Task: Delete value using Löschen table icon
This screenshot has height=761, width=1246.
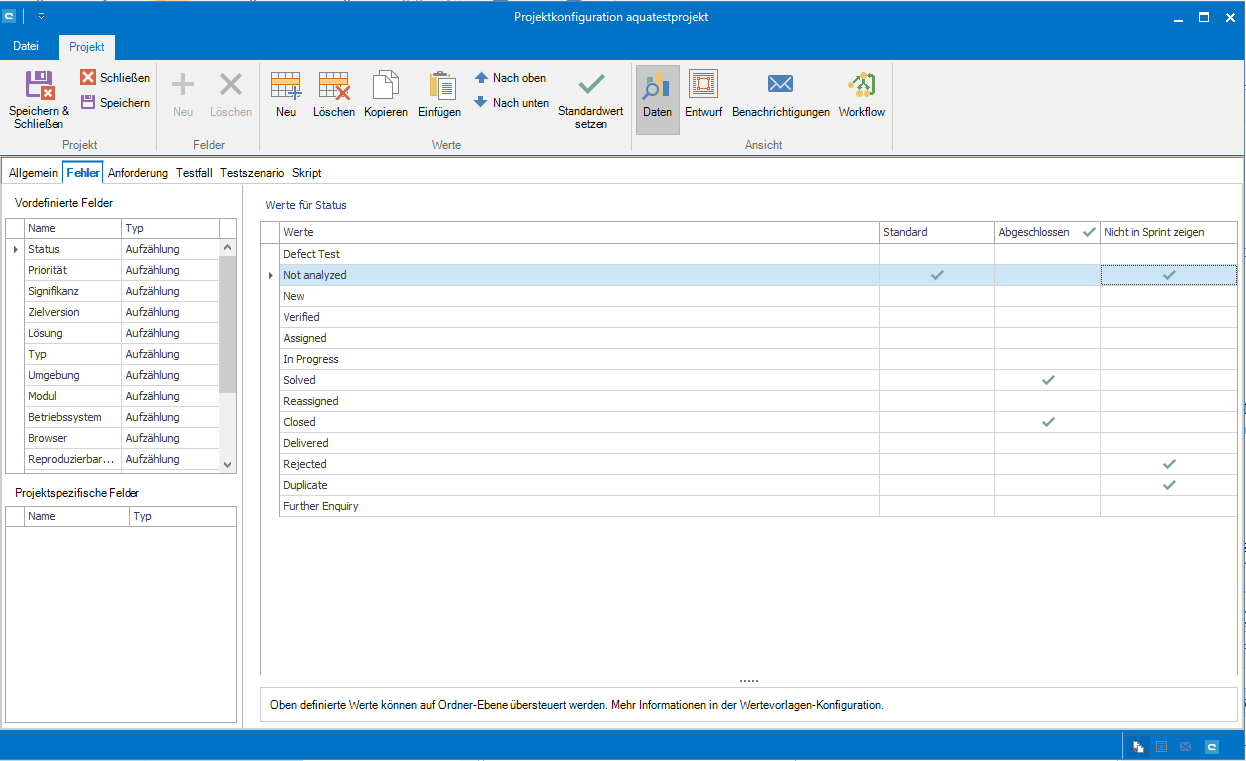Action: [333, 87]
